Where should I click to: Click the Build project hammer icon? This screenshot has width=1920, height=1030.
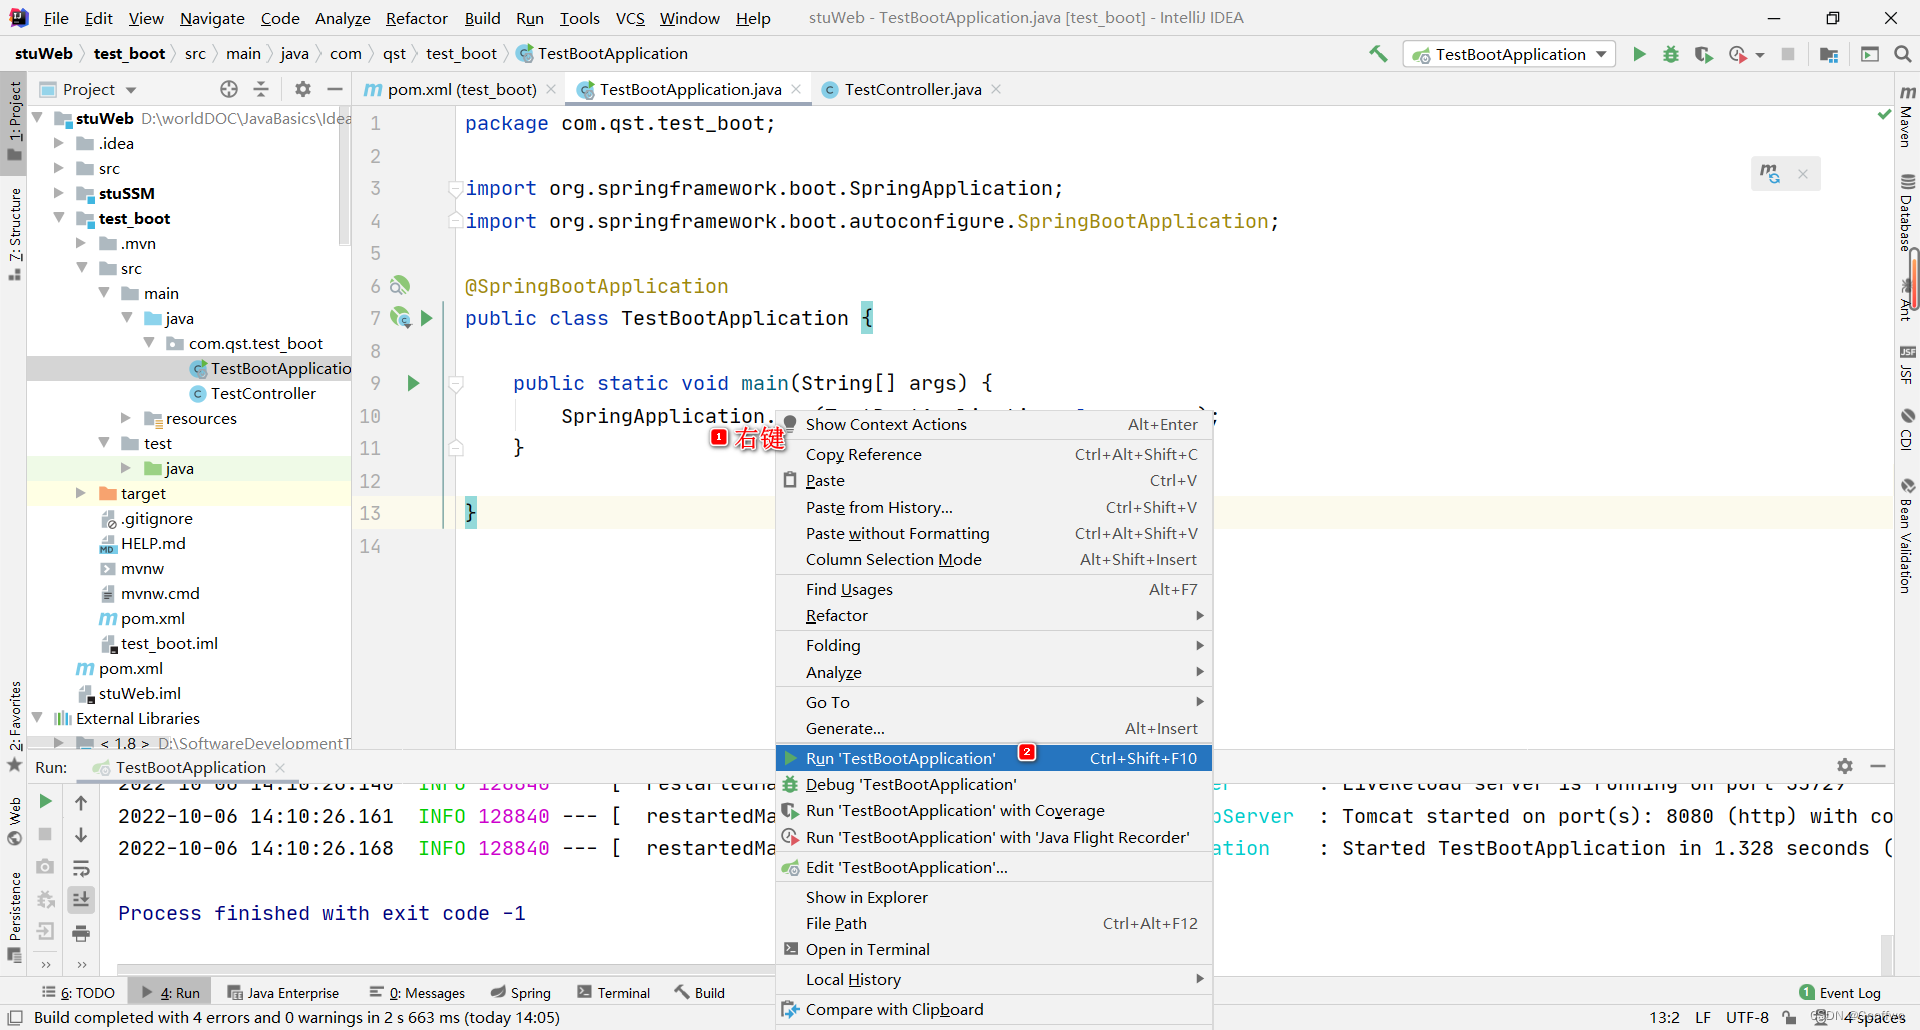(x=1378, y=54)
